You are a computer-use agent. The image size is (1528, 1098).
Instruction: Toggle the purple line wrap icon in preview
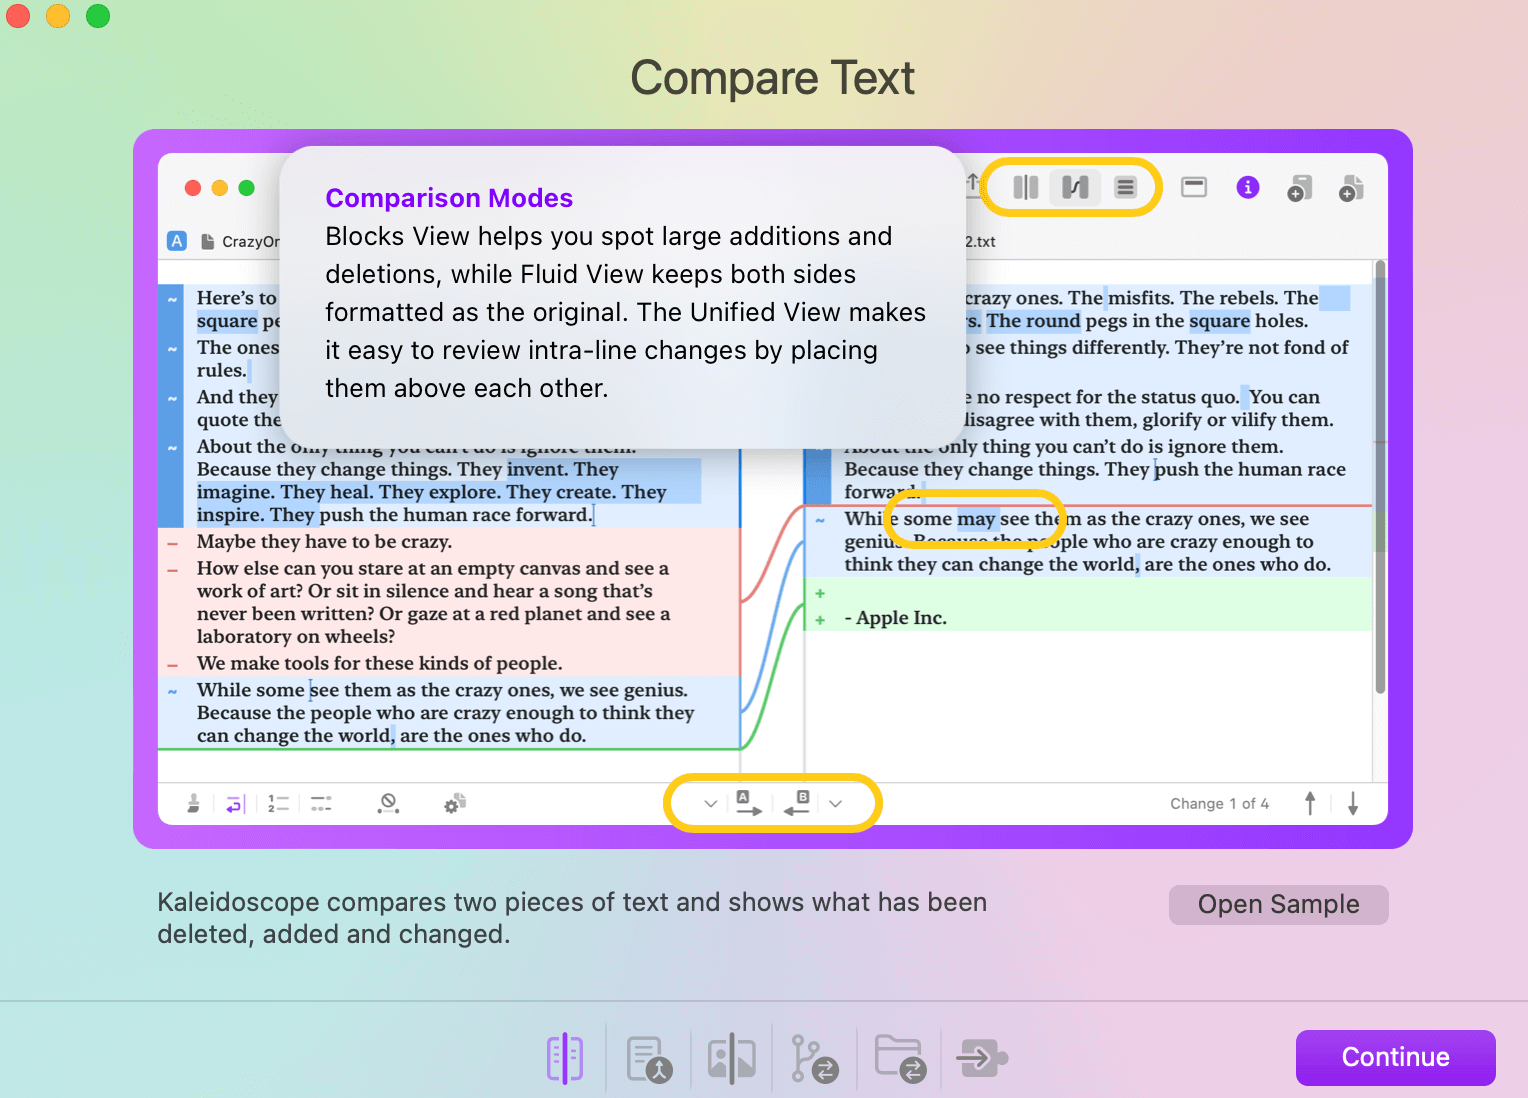click(x=234, y=803)
